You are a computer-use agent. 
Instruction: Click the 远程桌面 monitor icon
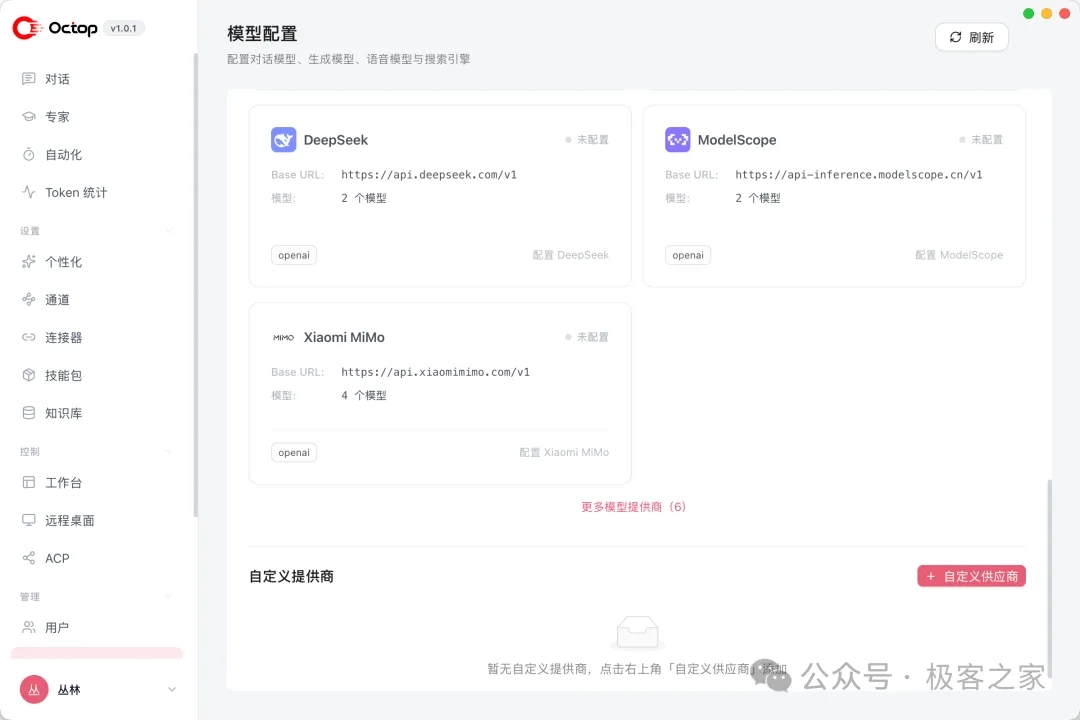tap(28, 520)
